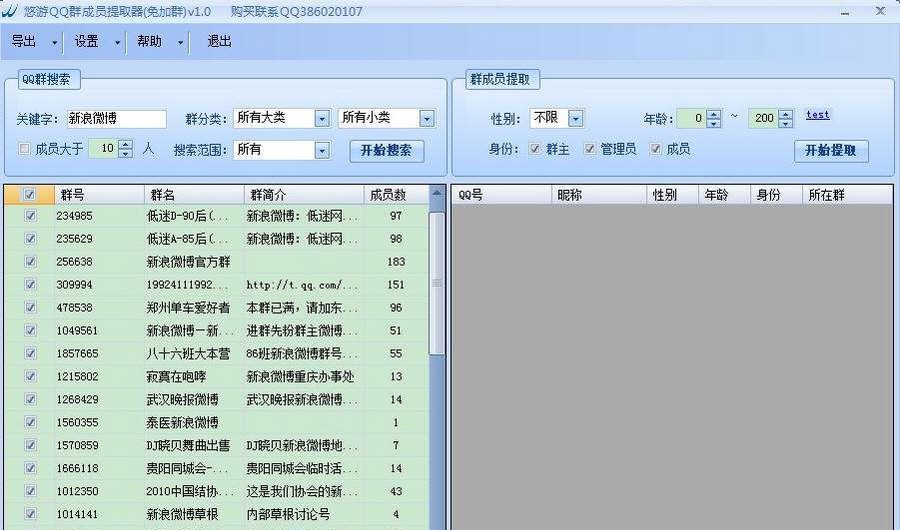Increase the maximum age stepper

coord(786,114)
